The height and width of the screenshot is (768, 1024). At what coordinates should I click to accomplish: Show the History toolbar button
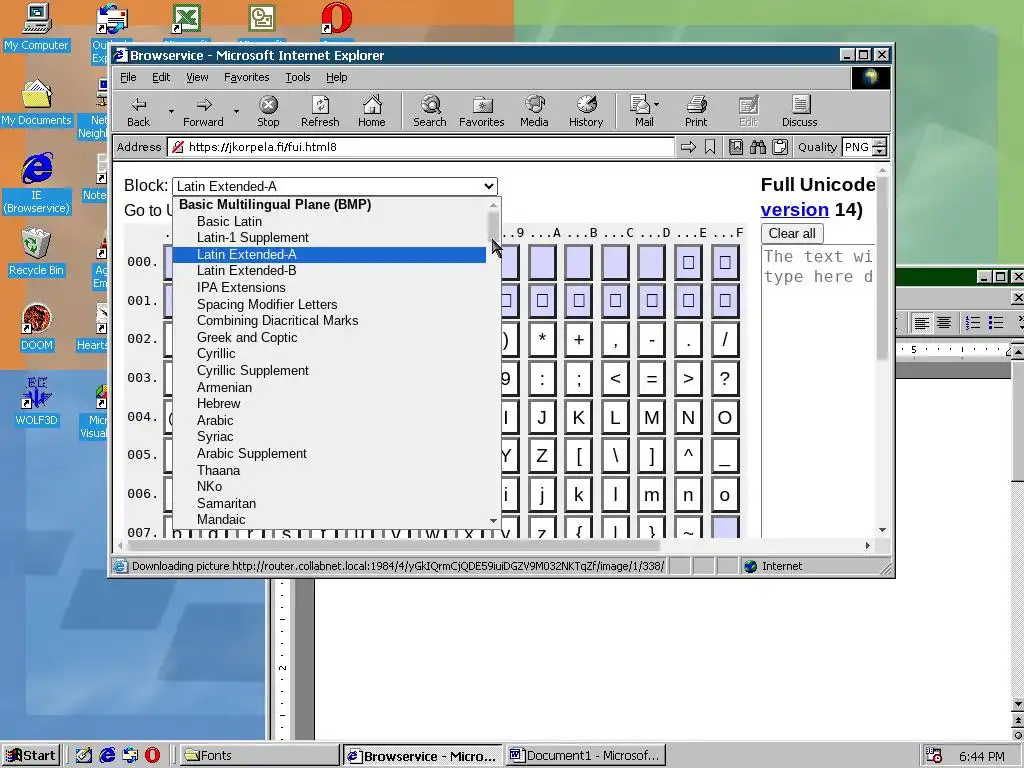[x=586, y=112]
